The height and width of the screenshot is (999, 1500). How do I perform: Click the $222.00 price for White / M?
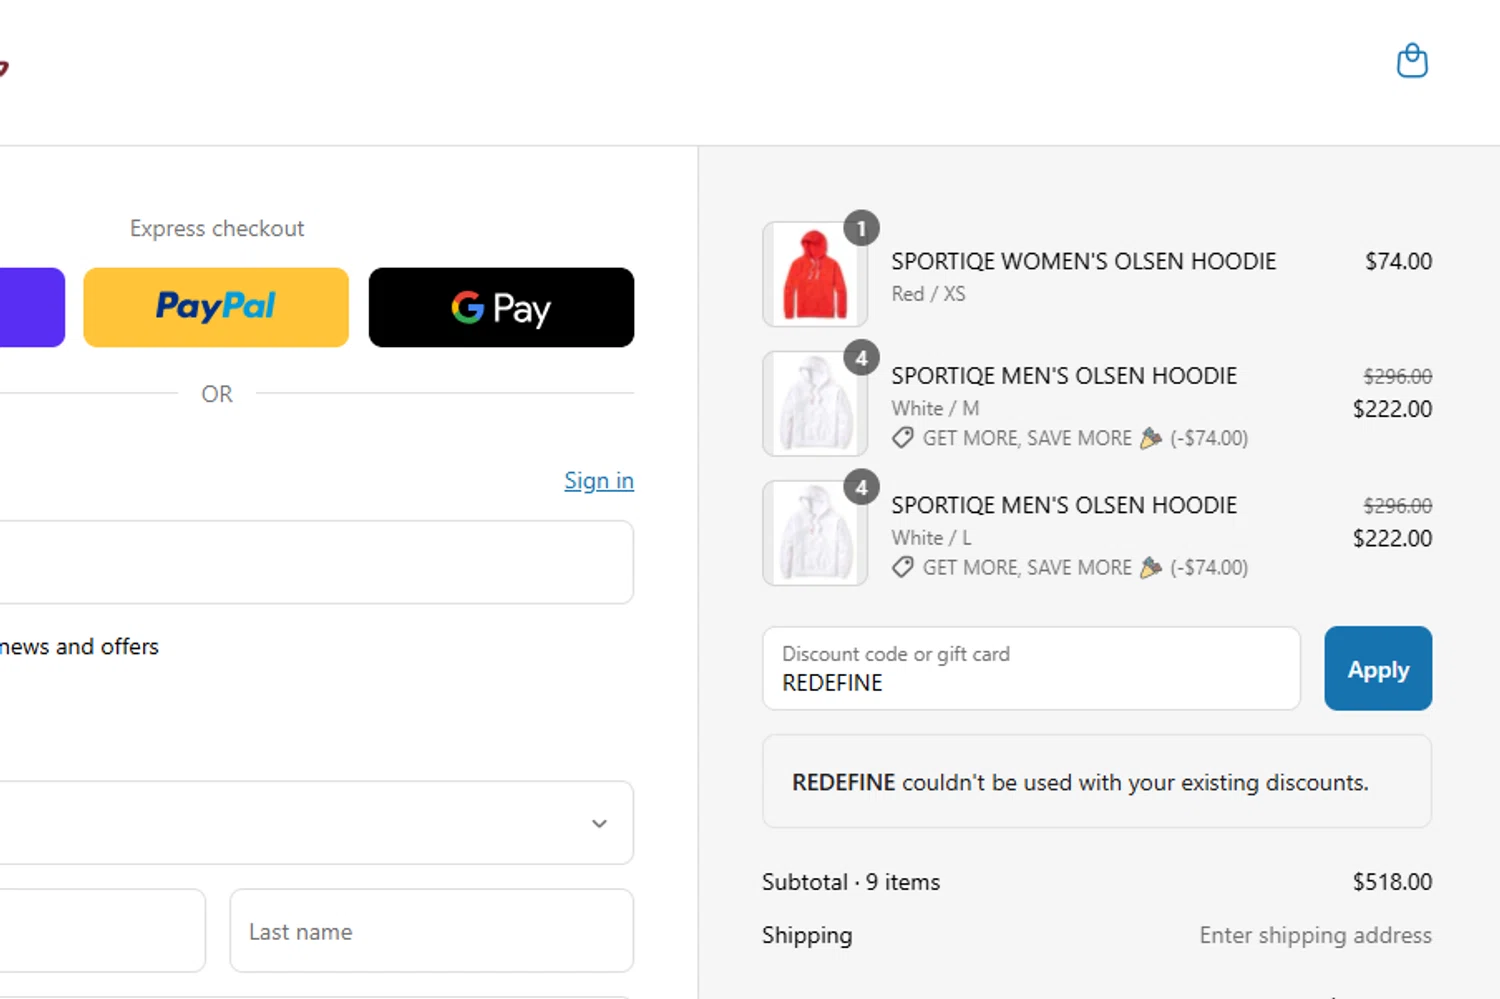pos(1392,409)
